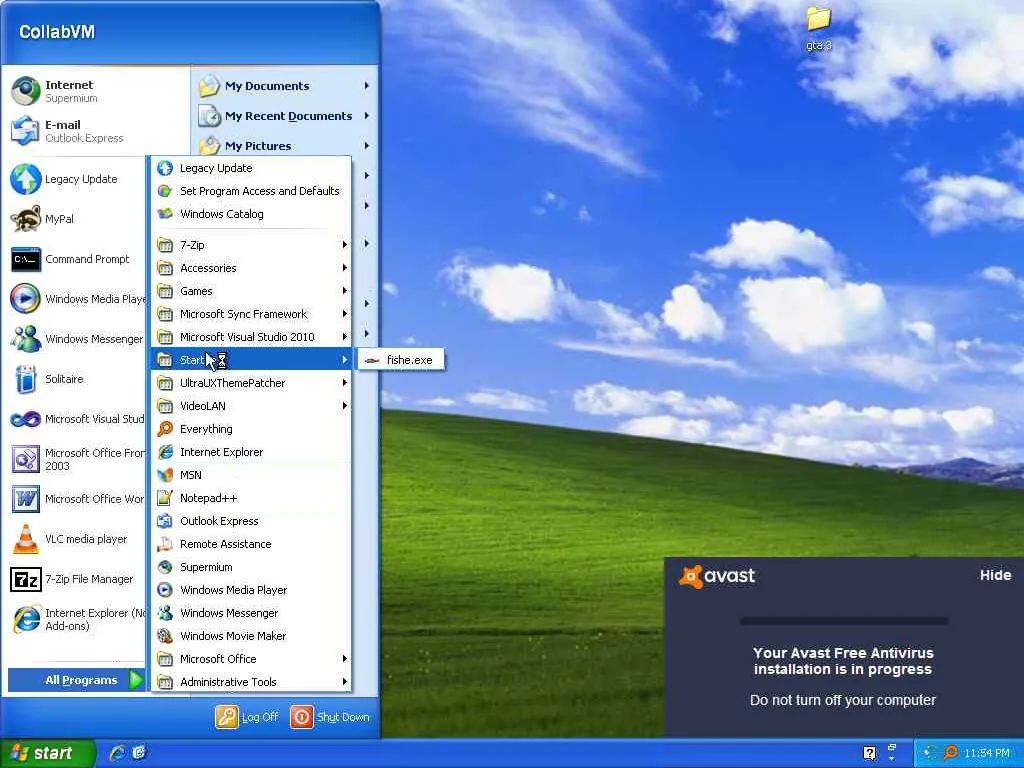The image size is (1024, 768).
Task: Open Outlook Express E-mail pinned icon
Action: point(26,131)
